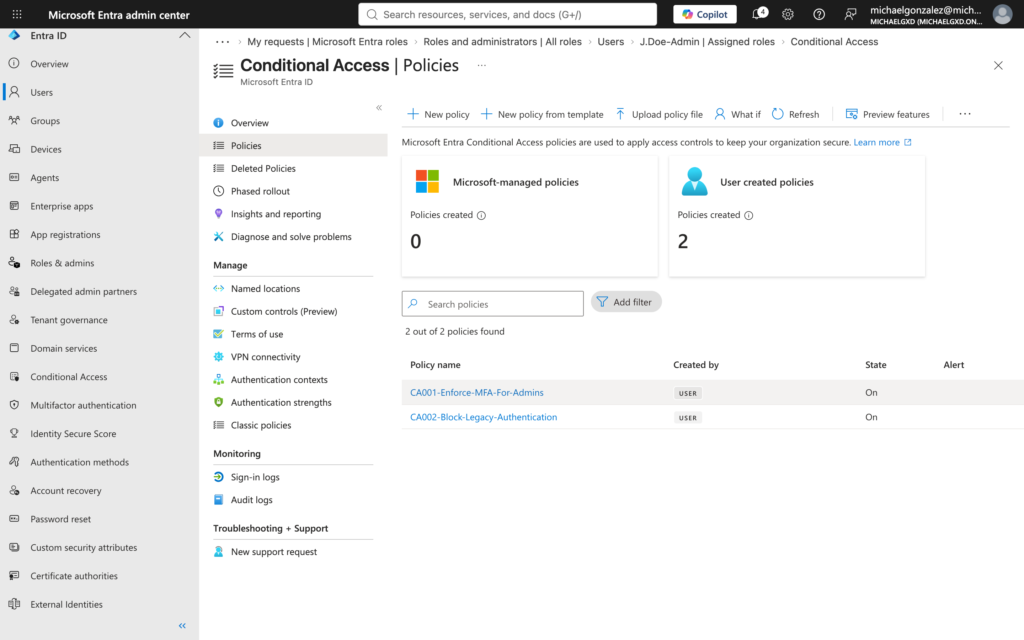Open Password reset in the sidebar

click(61, 519)
